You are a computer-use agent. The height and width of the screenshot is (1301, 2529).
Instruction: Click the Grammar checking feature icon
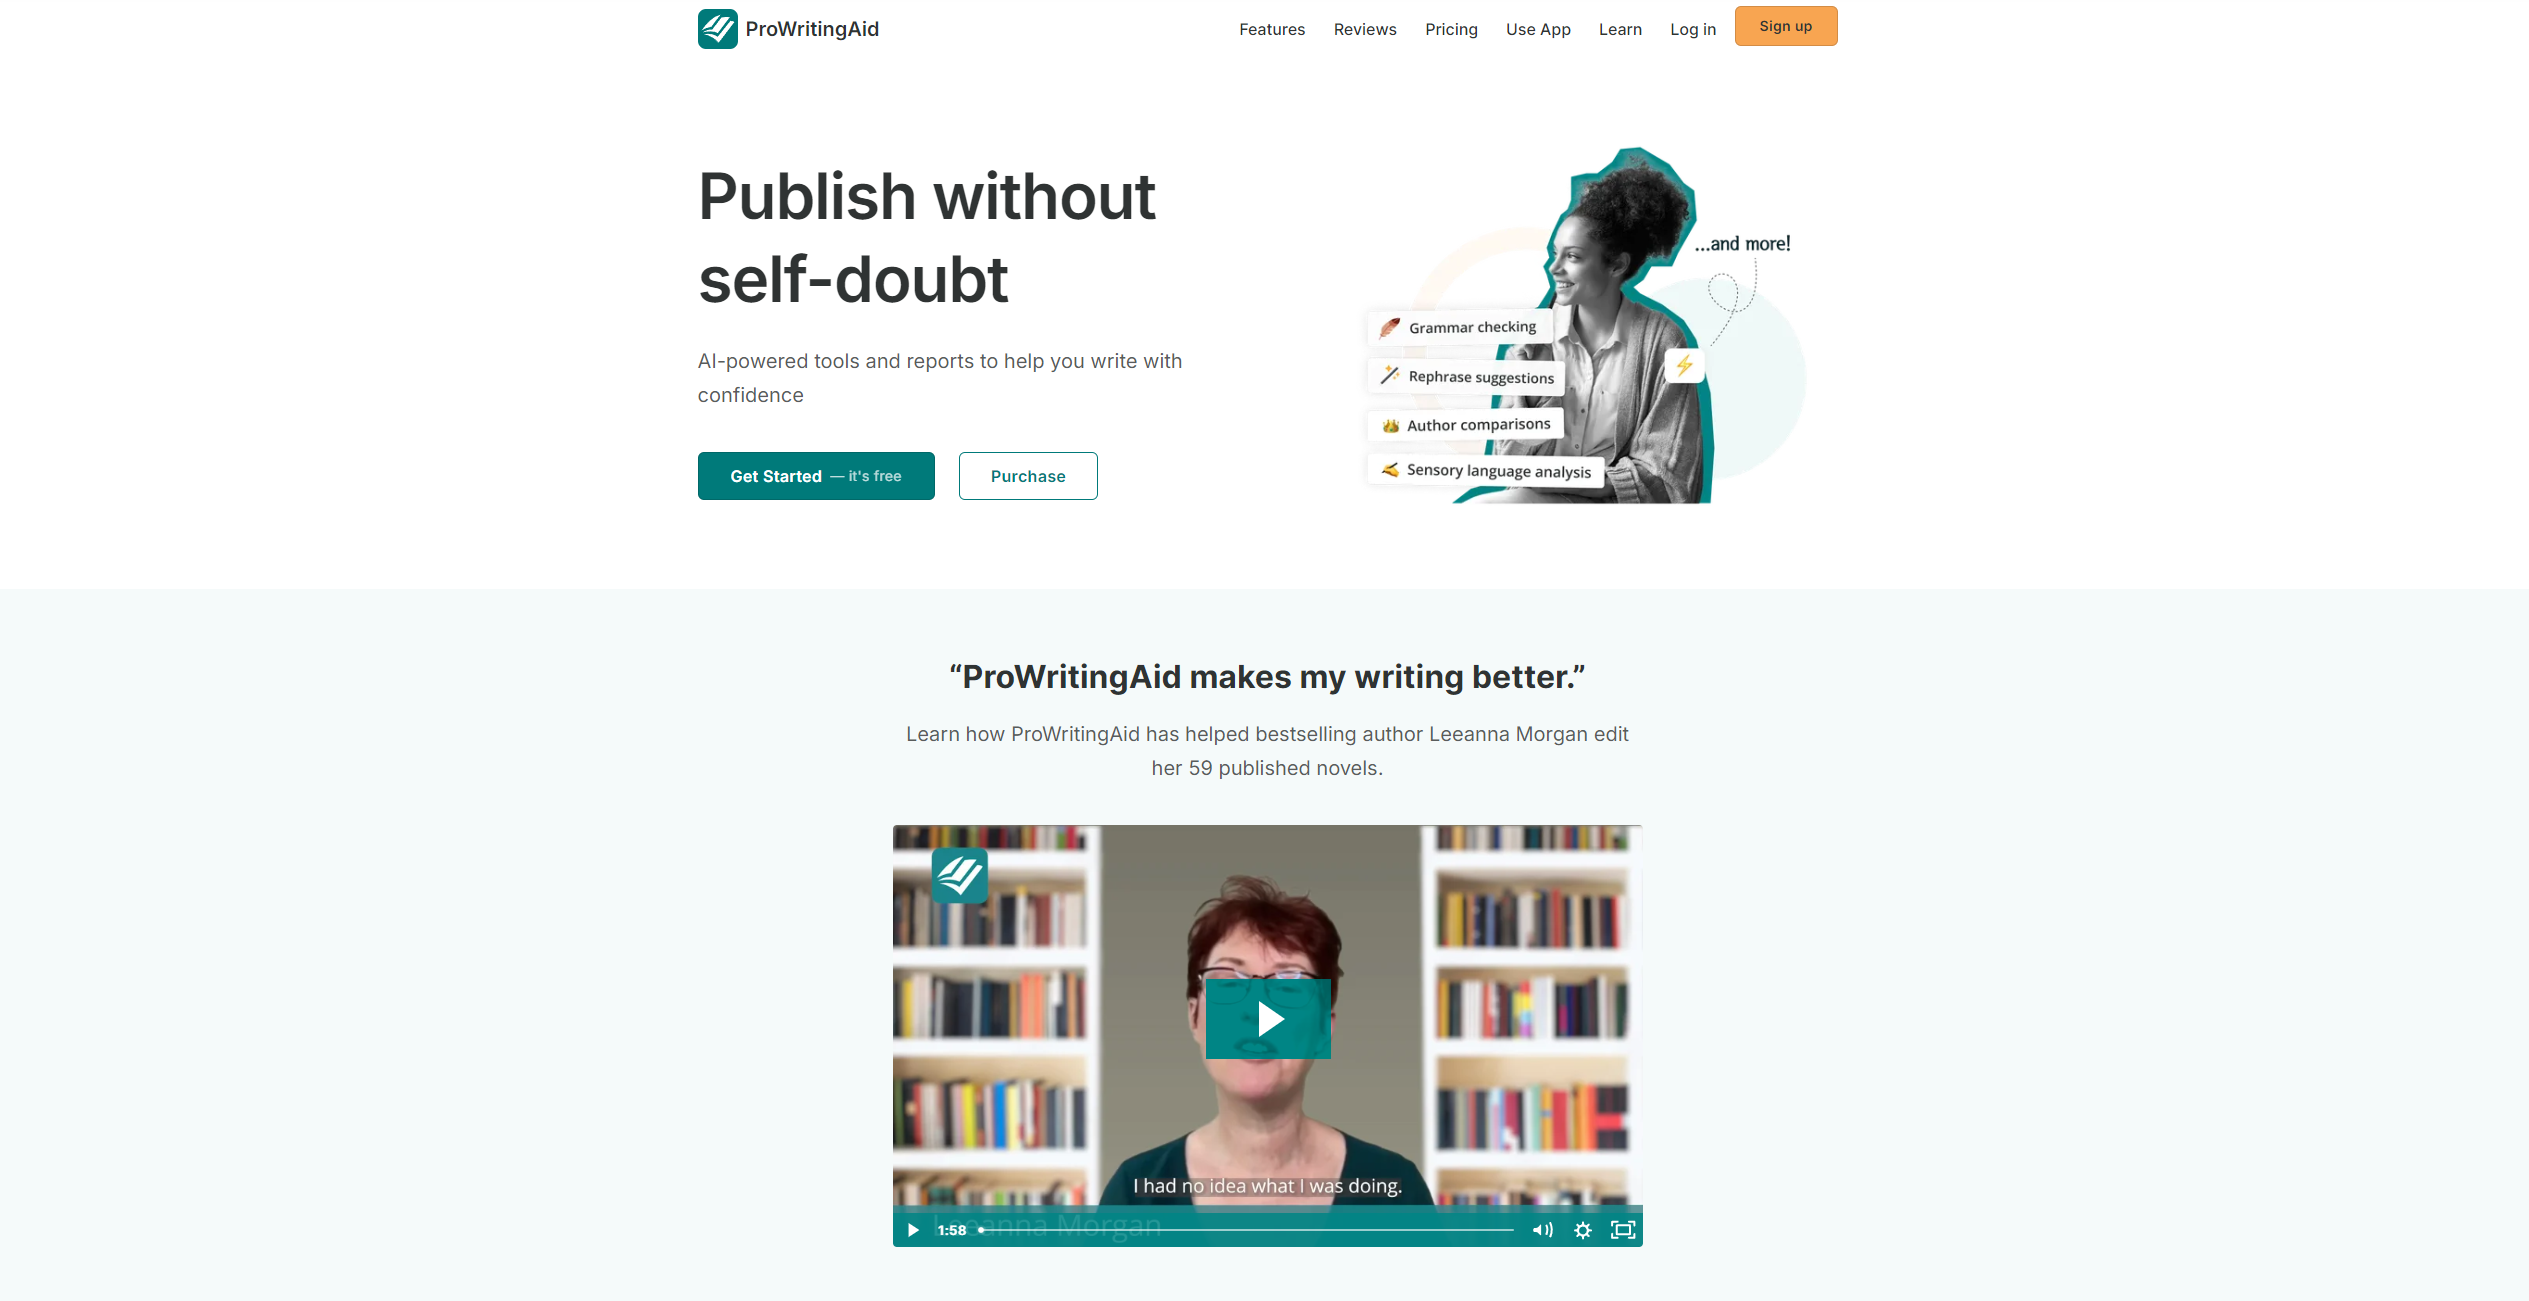coord(1387,327)
